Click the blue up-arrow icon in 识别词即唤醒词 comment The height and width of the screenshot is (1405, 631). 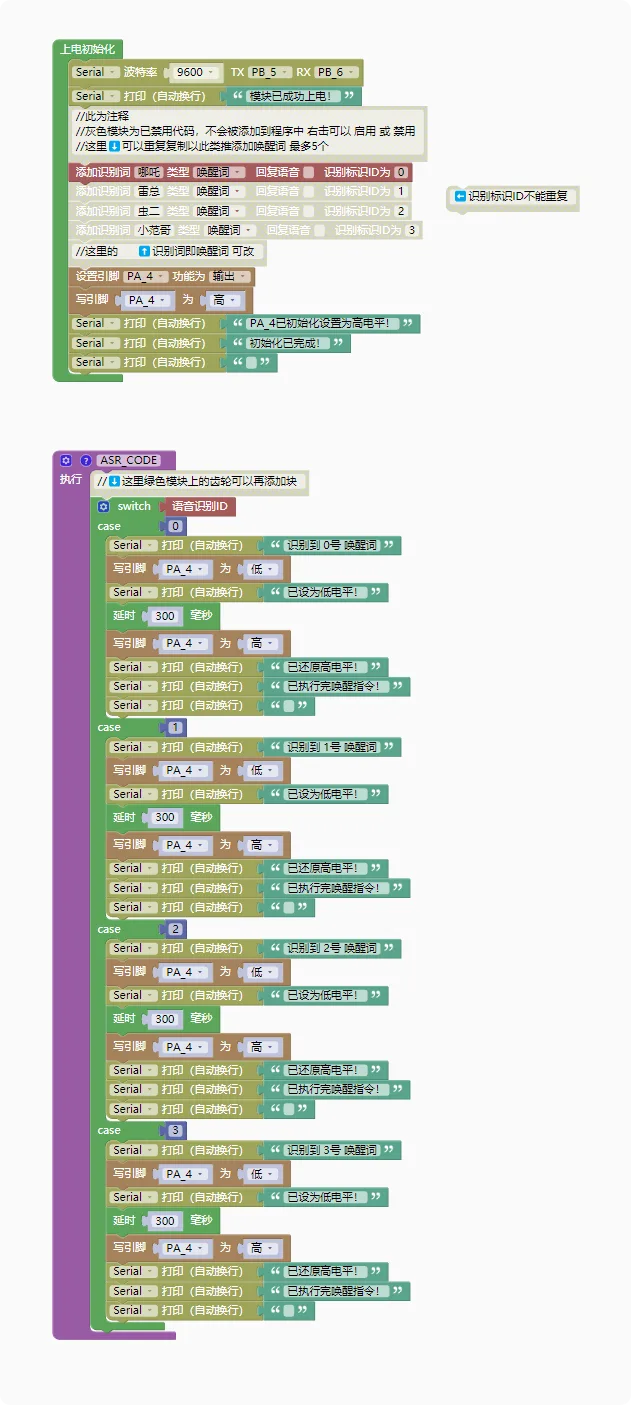[x=144, y=251]
